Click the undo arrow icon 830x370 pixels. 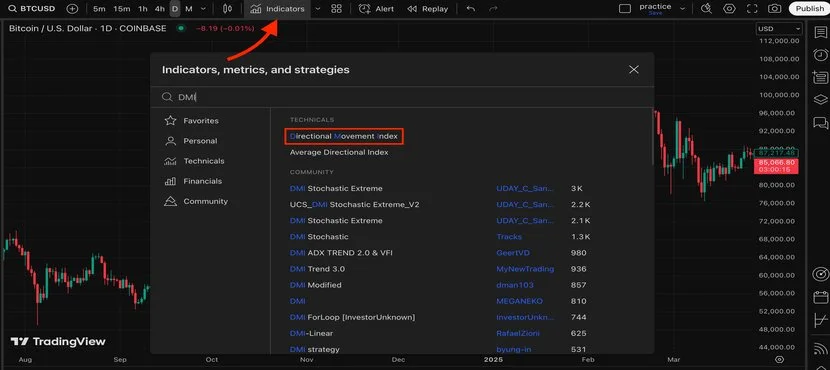[x=470, y=8]
